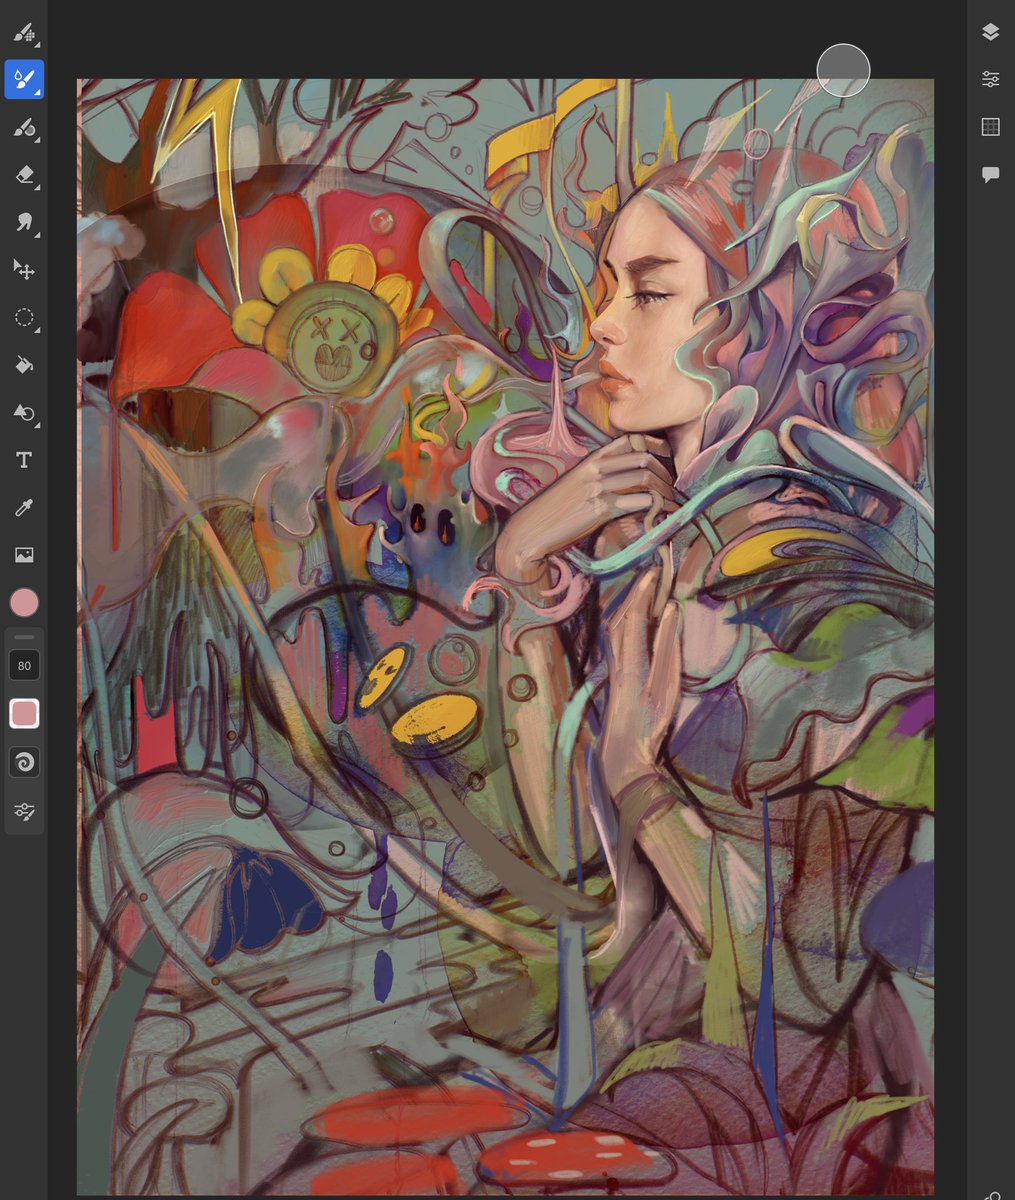Screen dimensions: 1015x1200
Task: Open the brush size control showing 80
Action: pyautogui.click(x=24, y=665)
